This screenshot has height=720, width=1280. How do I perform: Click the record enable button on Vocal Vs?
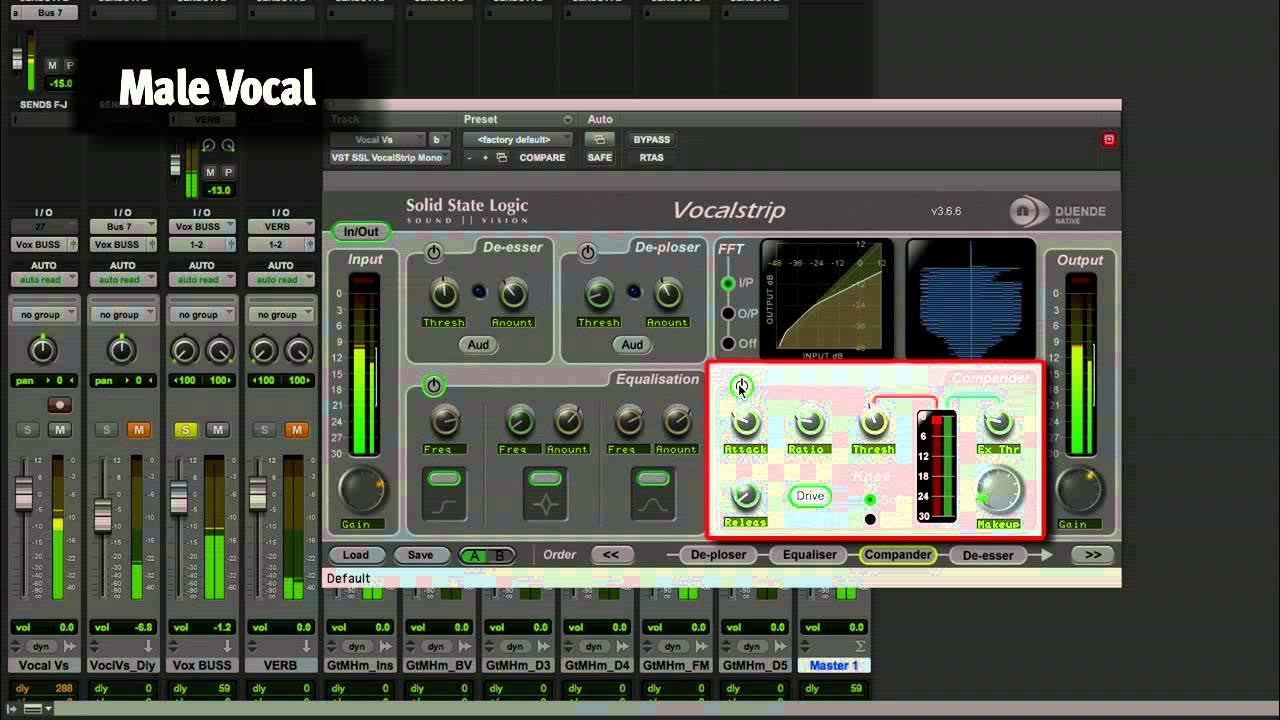60,405
